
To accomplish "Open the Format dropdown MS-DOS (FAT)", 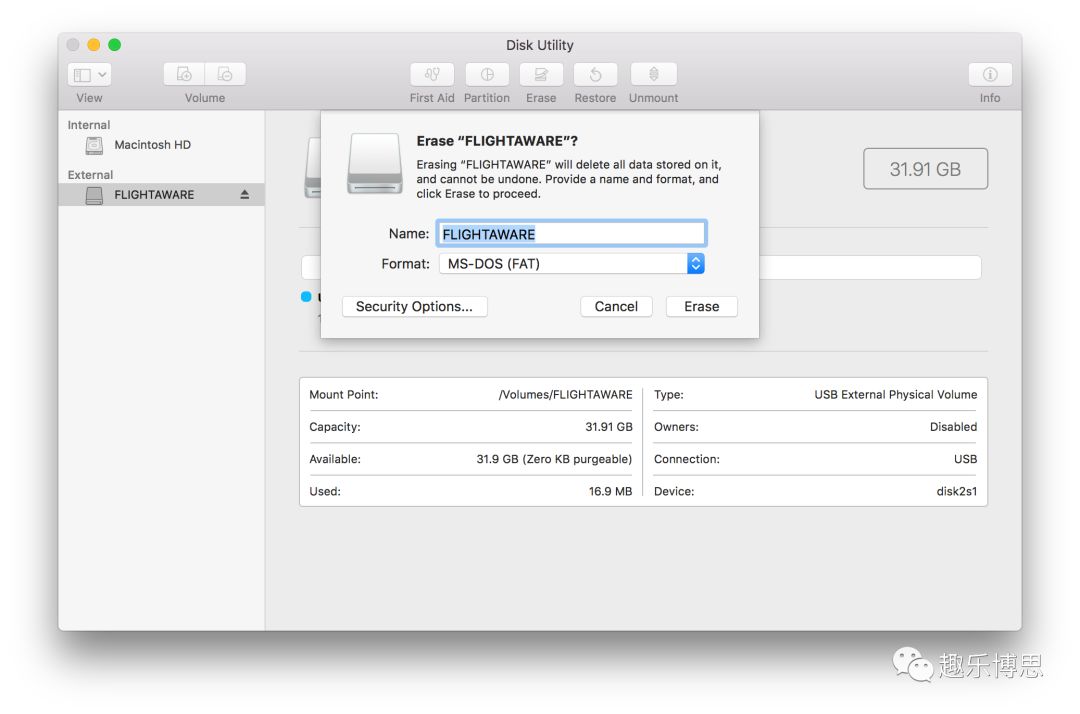I will click(572, 264).
